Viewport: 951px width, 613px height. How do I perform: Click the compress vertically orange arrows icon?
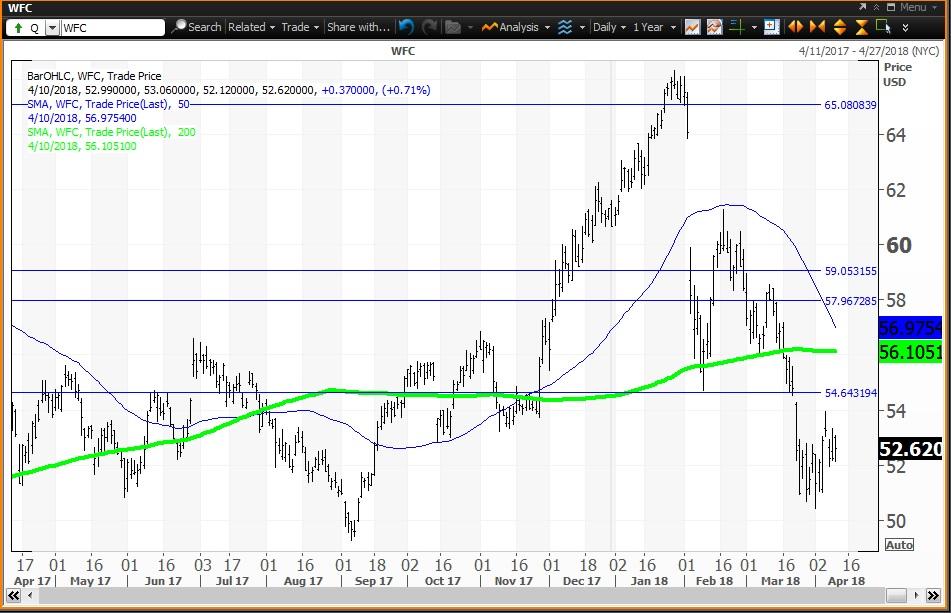tap(862, 27)
